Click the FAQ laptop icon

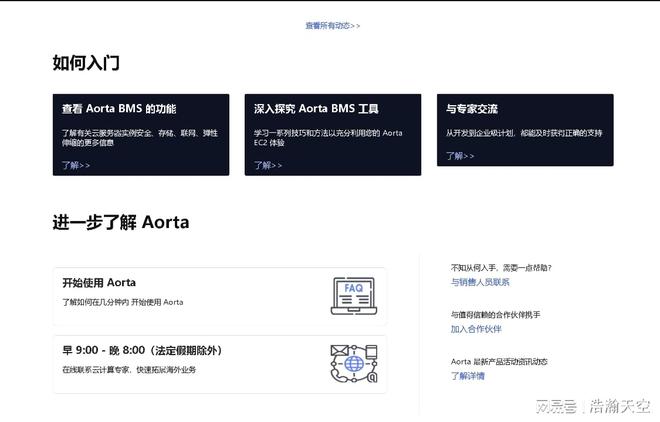pos(354,296)
